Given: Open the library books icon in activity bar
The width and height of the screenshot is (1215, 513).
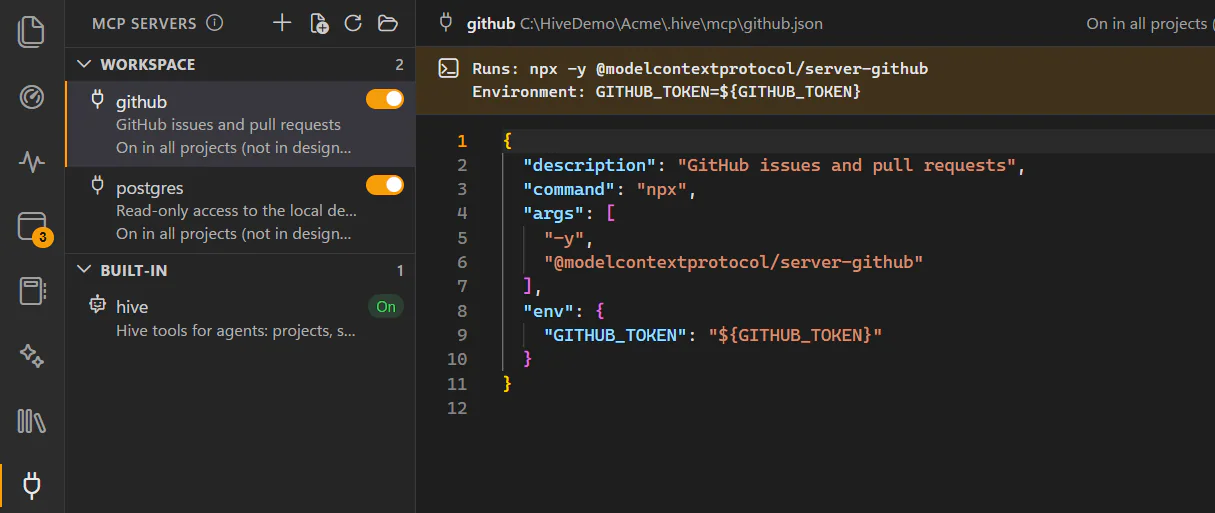Looking at the screenshot, I should (x=32, y=421).
